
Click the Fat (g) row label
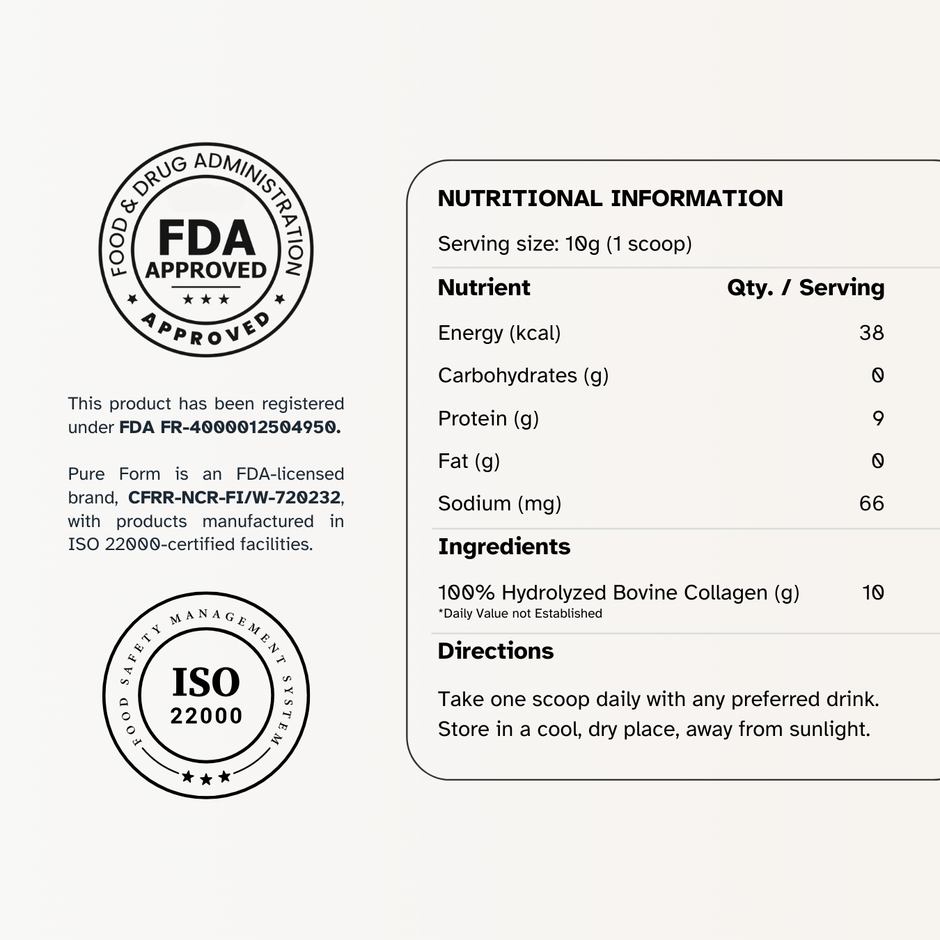(469, 461)
